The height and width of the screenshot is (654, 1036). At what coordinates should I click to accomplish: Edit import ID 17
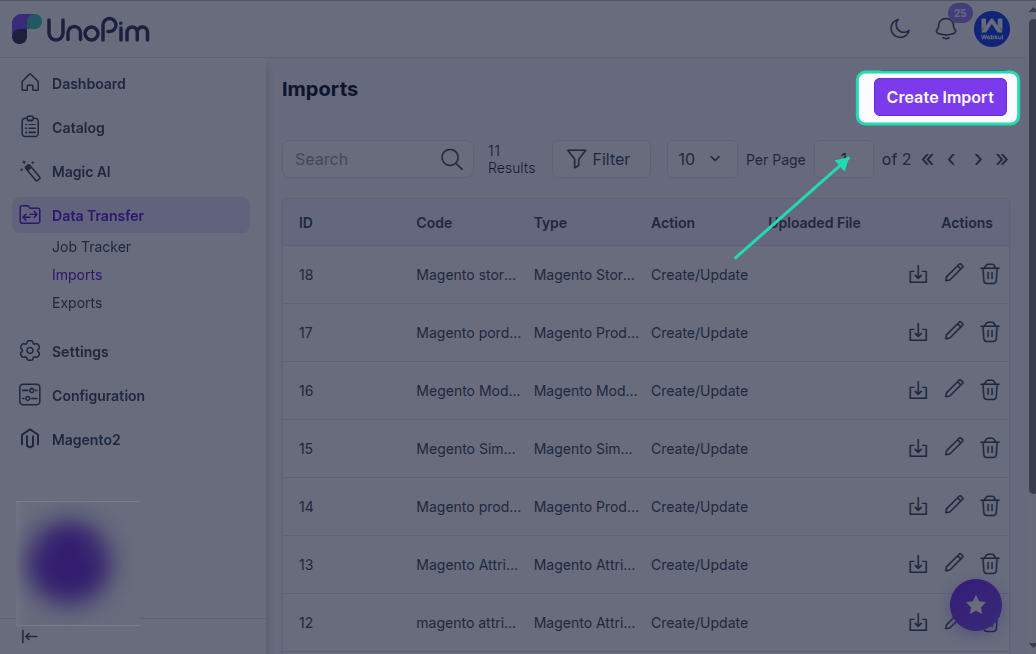(953, 331)
